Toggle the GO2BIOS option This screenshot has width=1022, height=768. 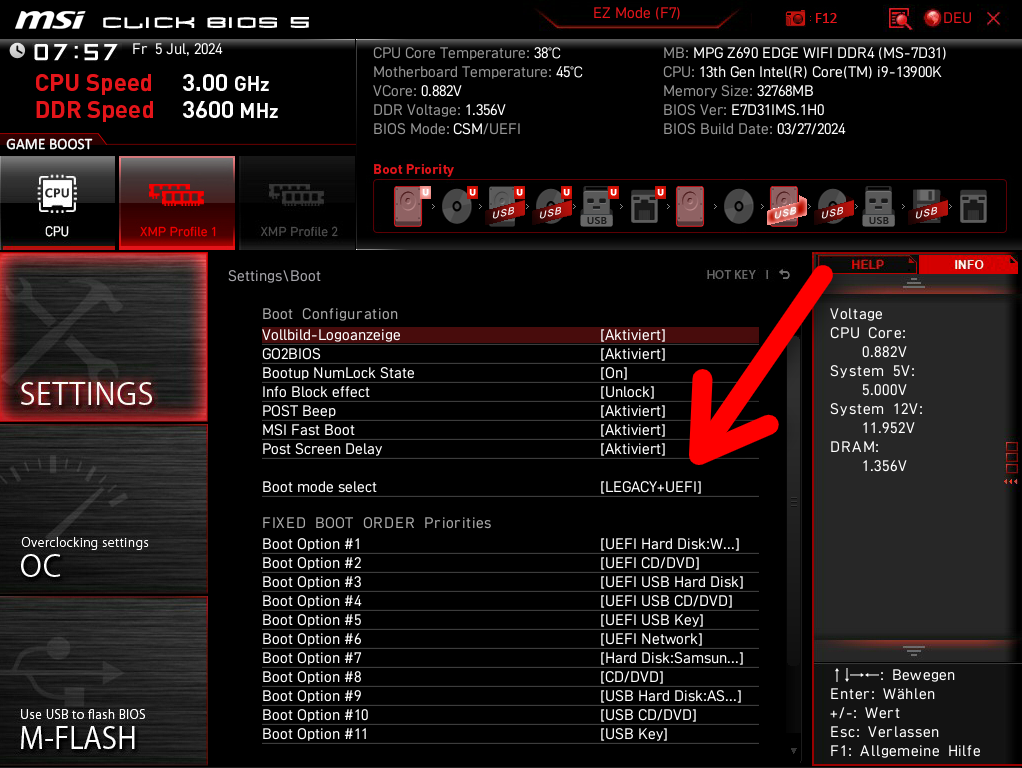[510, 354]
